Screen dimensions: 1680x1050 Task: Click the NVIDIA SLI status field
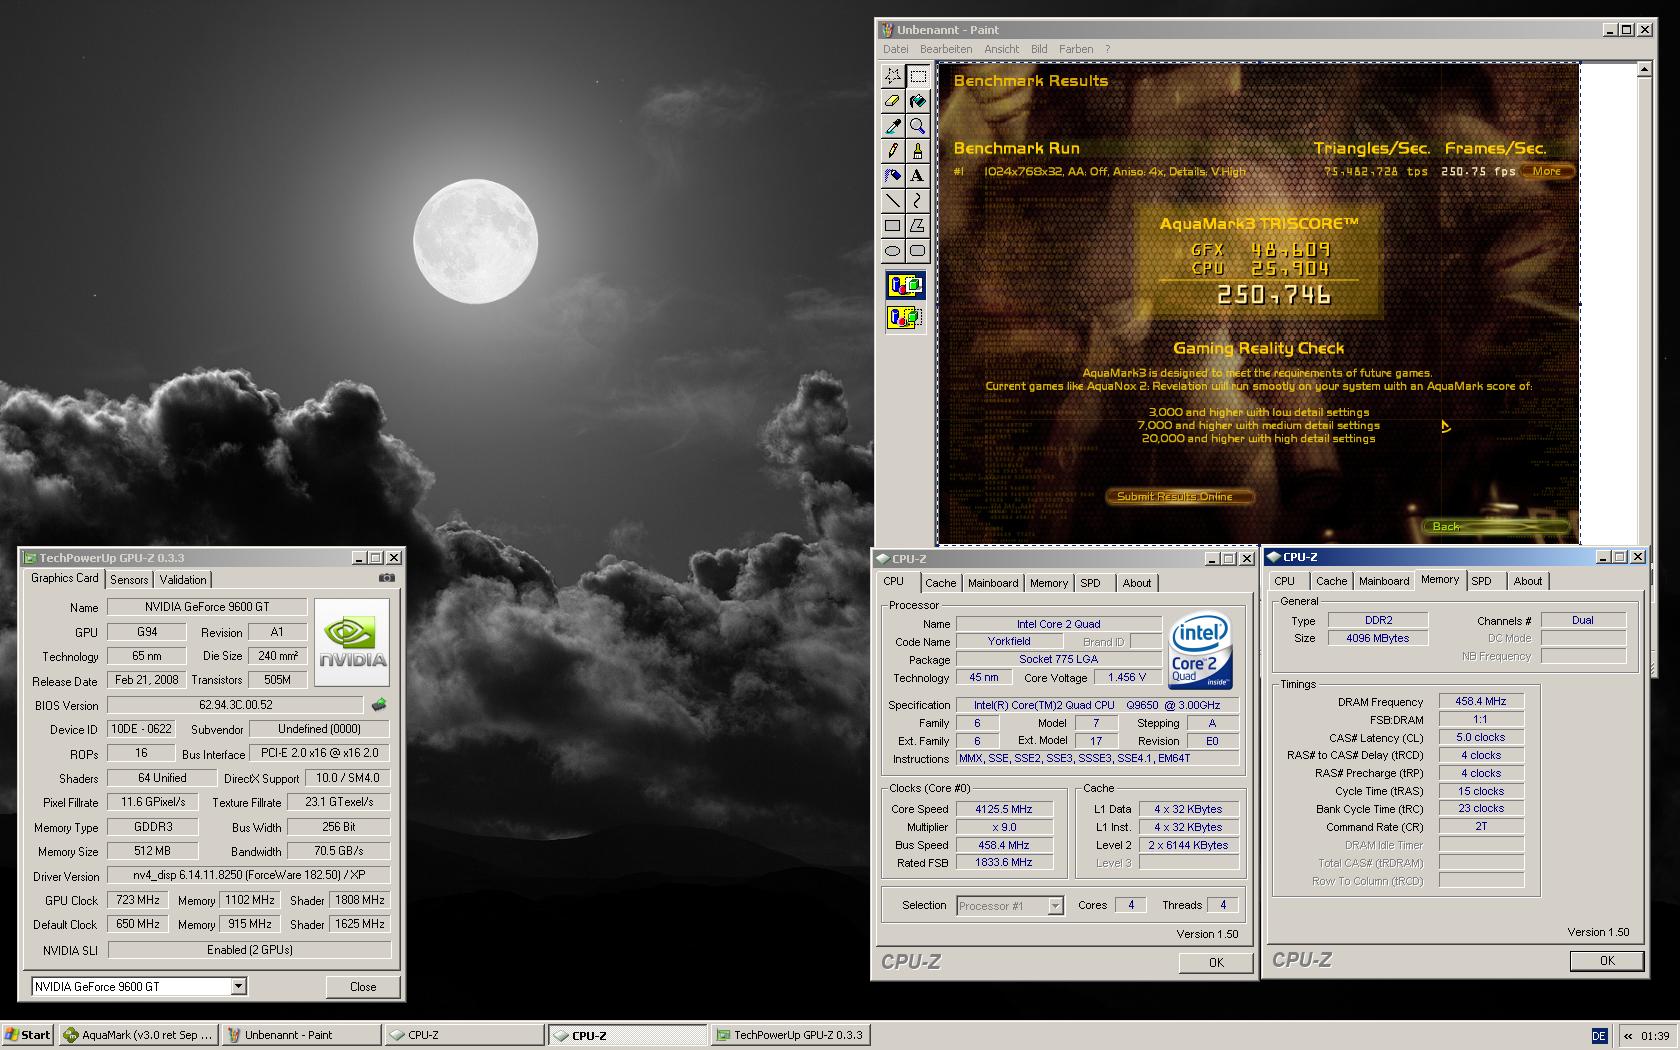249,950
